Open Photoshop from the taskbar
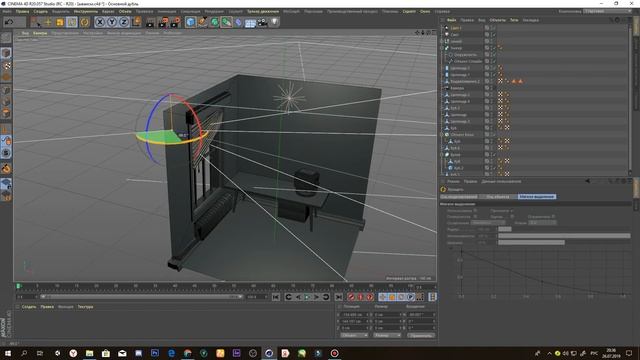 coord(155,353)
